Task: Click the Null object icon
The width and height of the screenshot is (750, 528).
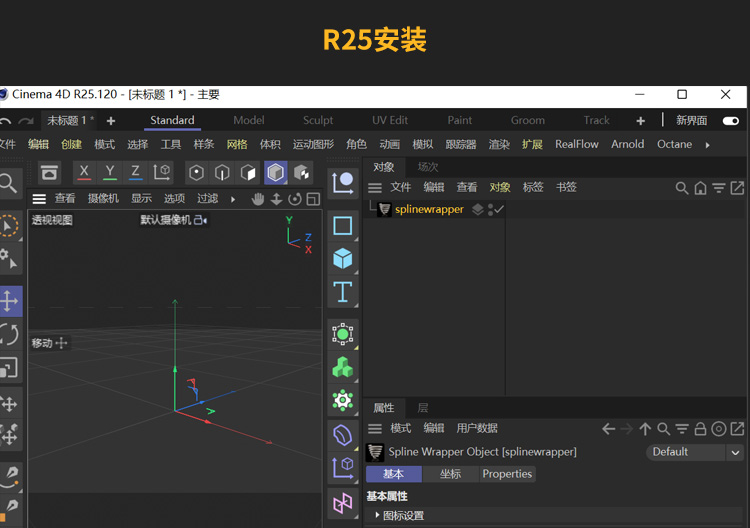Action: point(343,183)
